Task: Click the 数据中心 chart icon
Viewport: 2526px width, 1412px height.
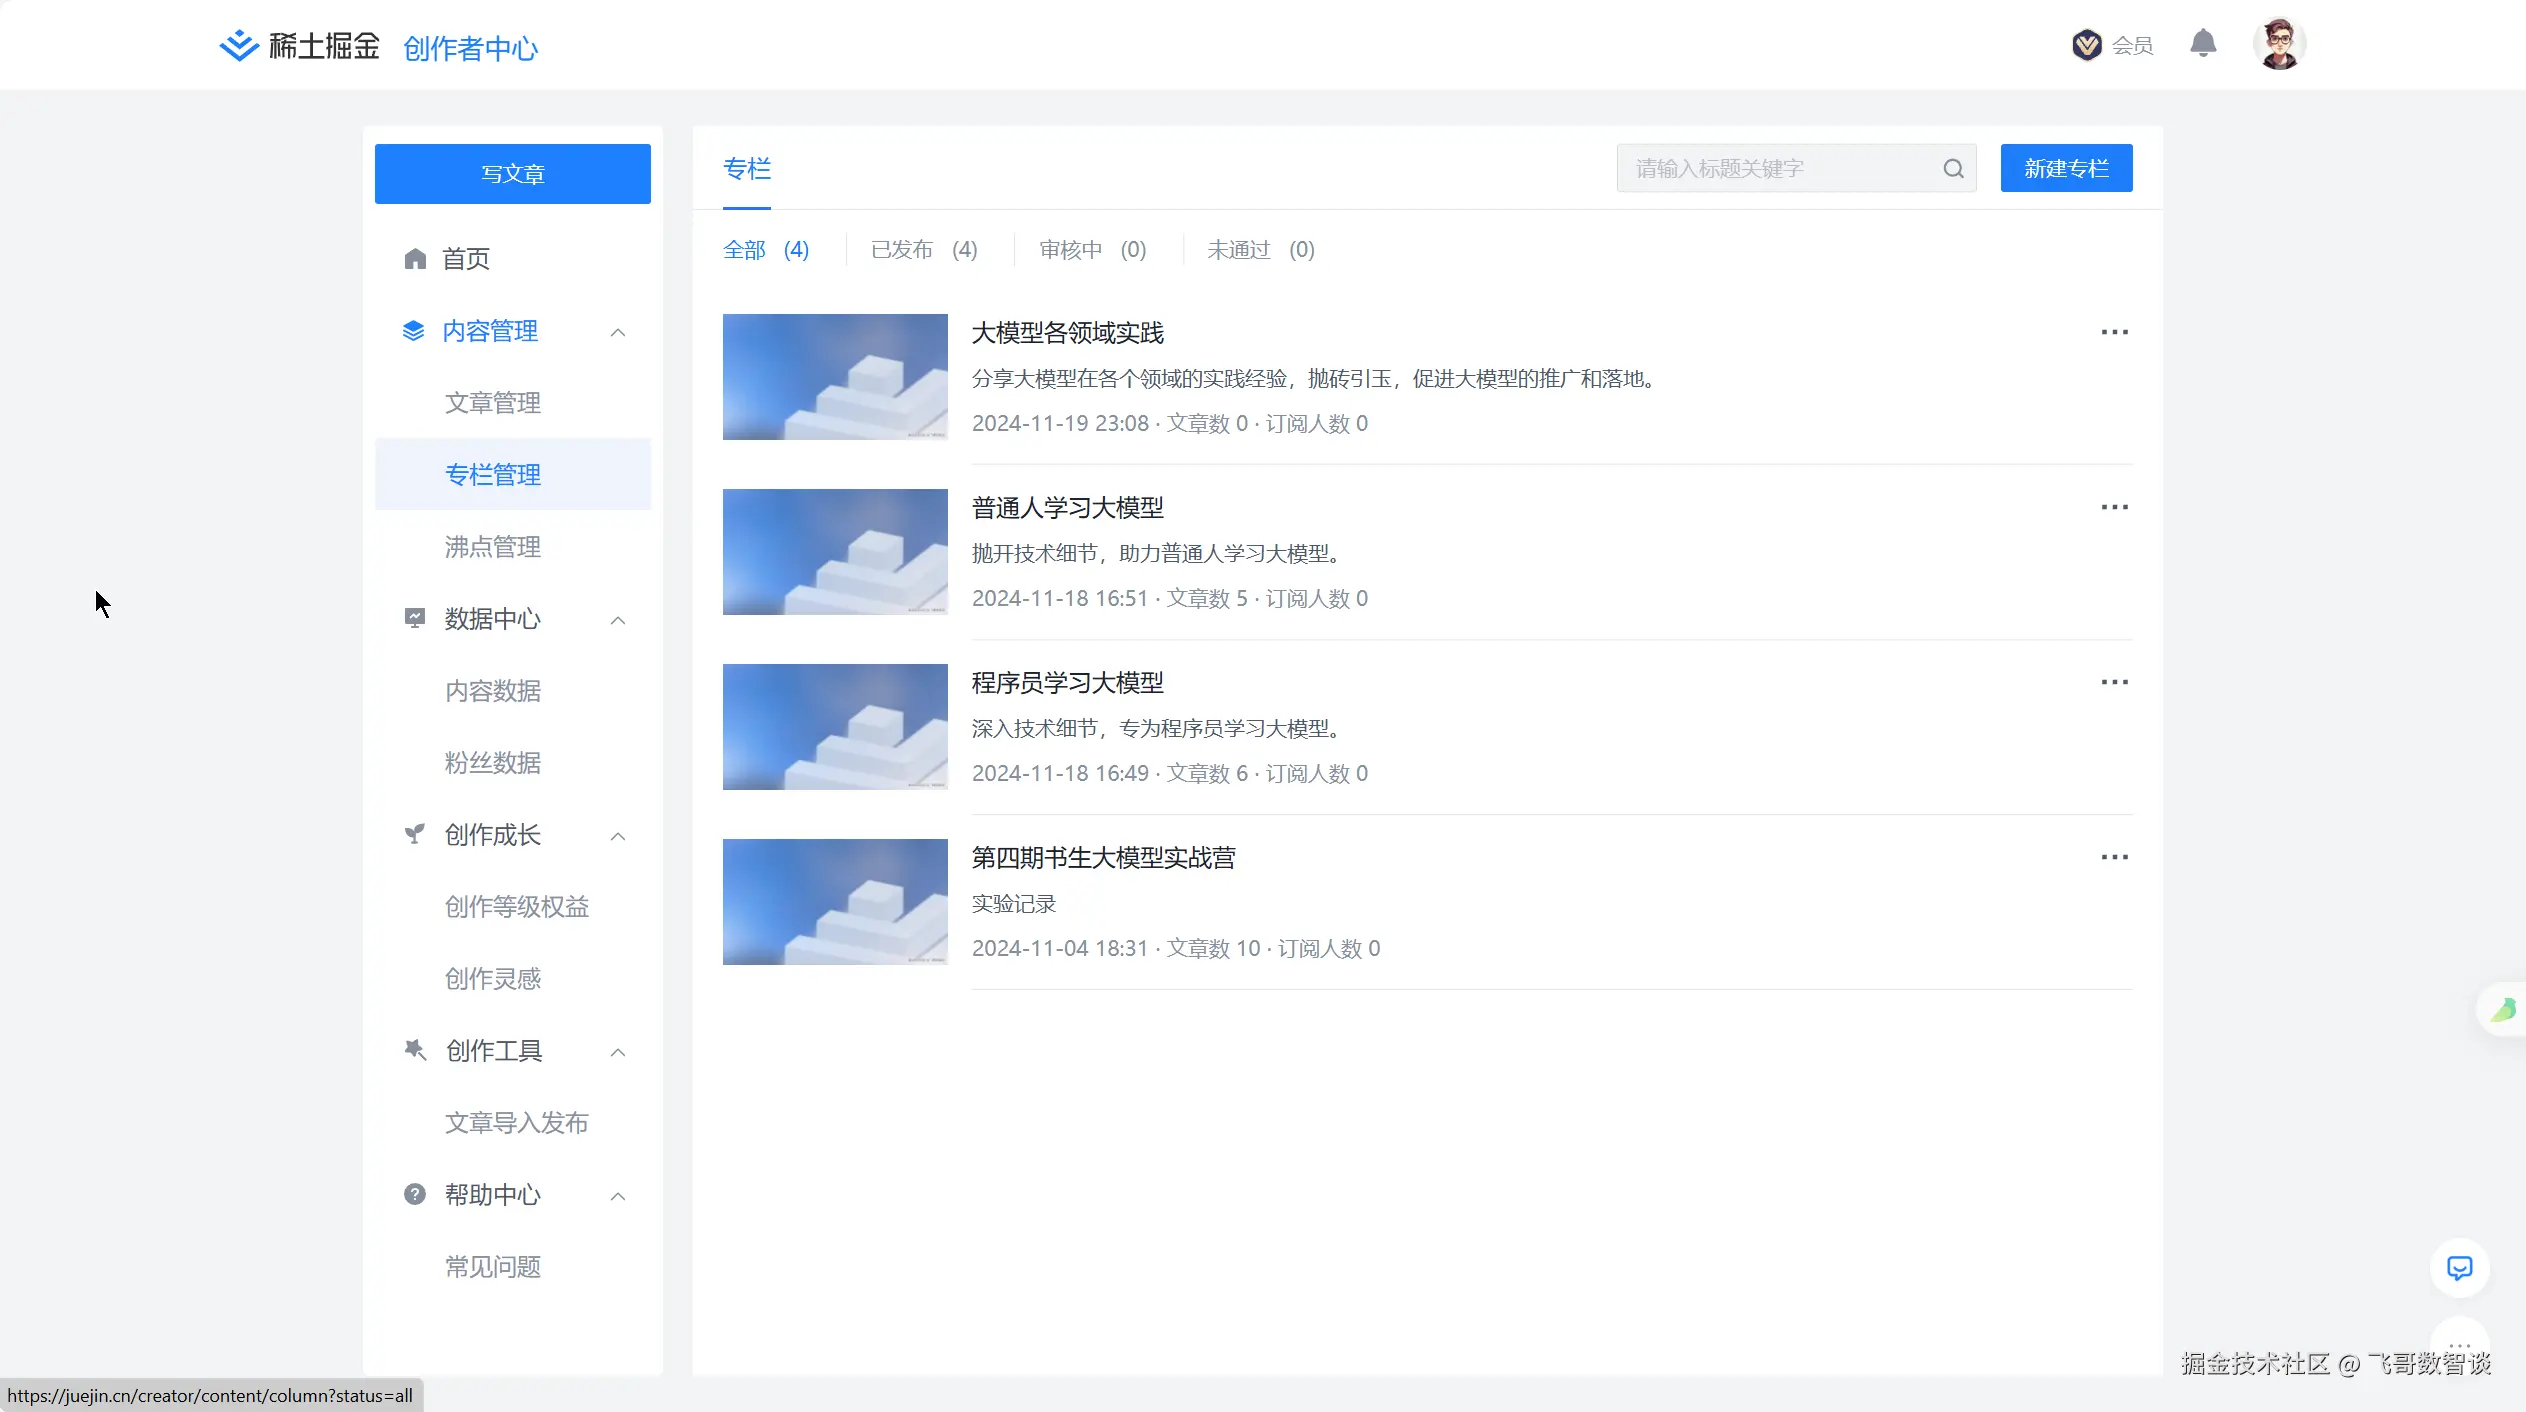Action: coord(414,617)
